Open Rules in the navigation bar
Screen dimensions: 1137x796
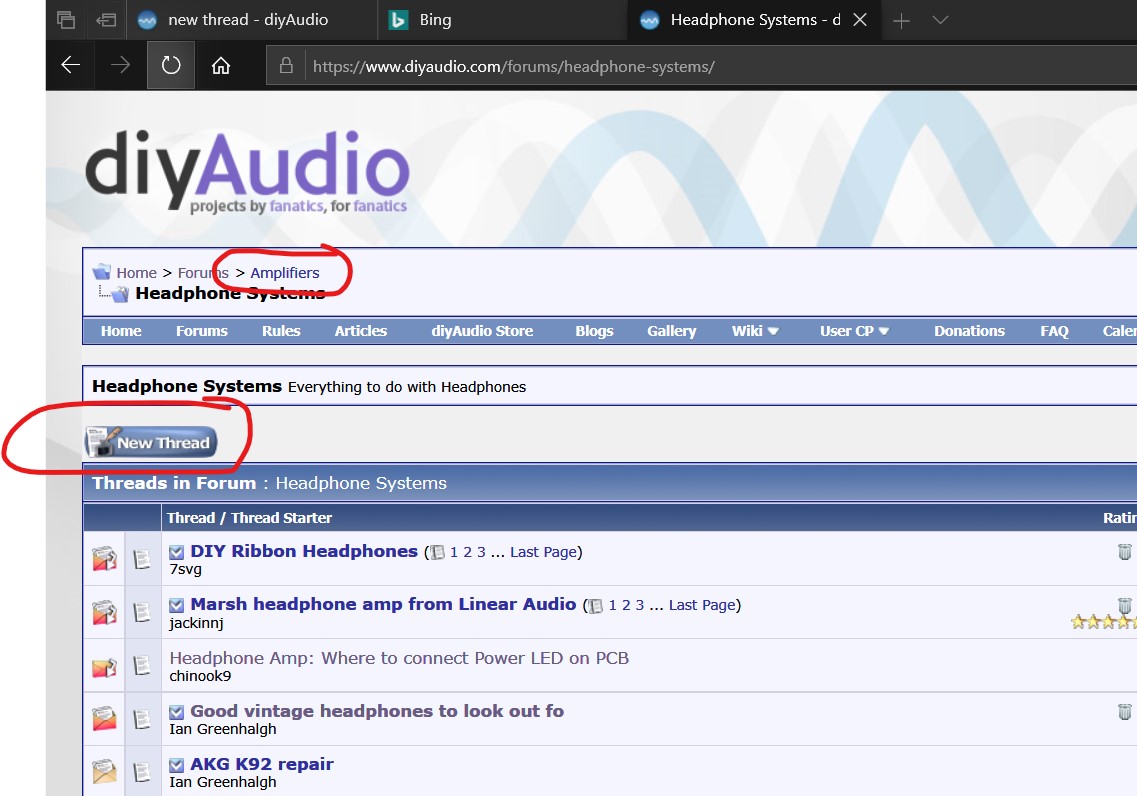click(281, 331)
